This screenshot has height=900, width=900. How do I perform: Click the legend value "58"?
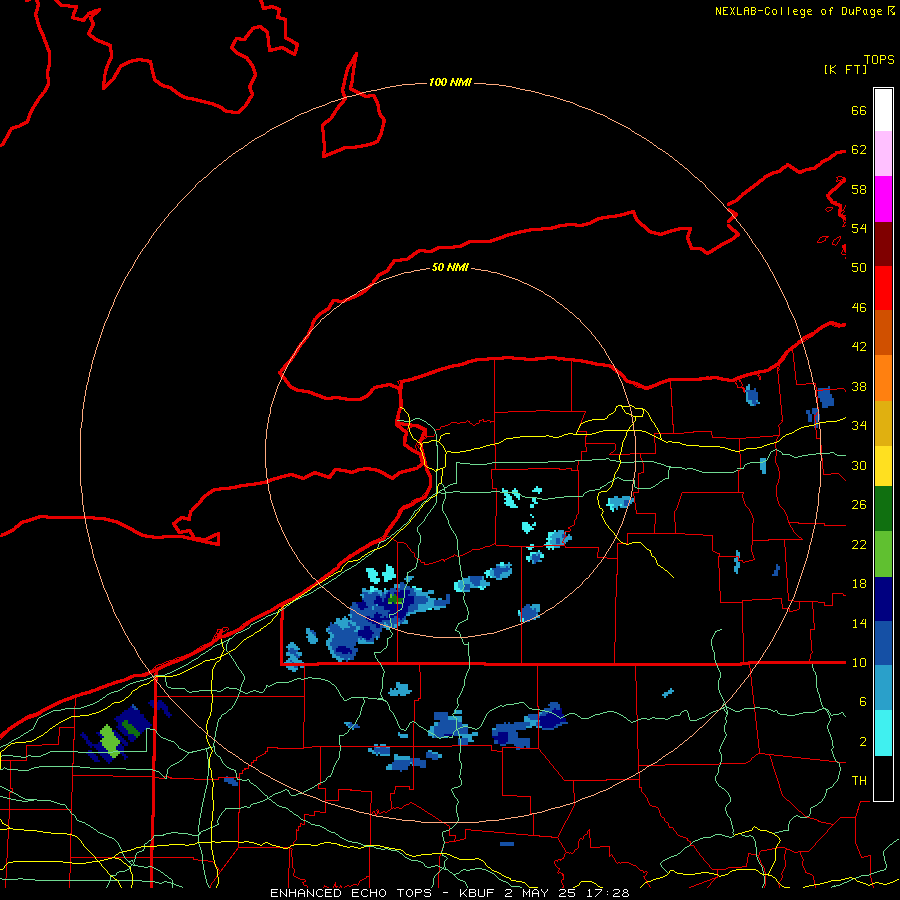859,189
